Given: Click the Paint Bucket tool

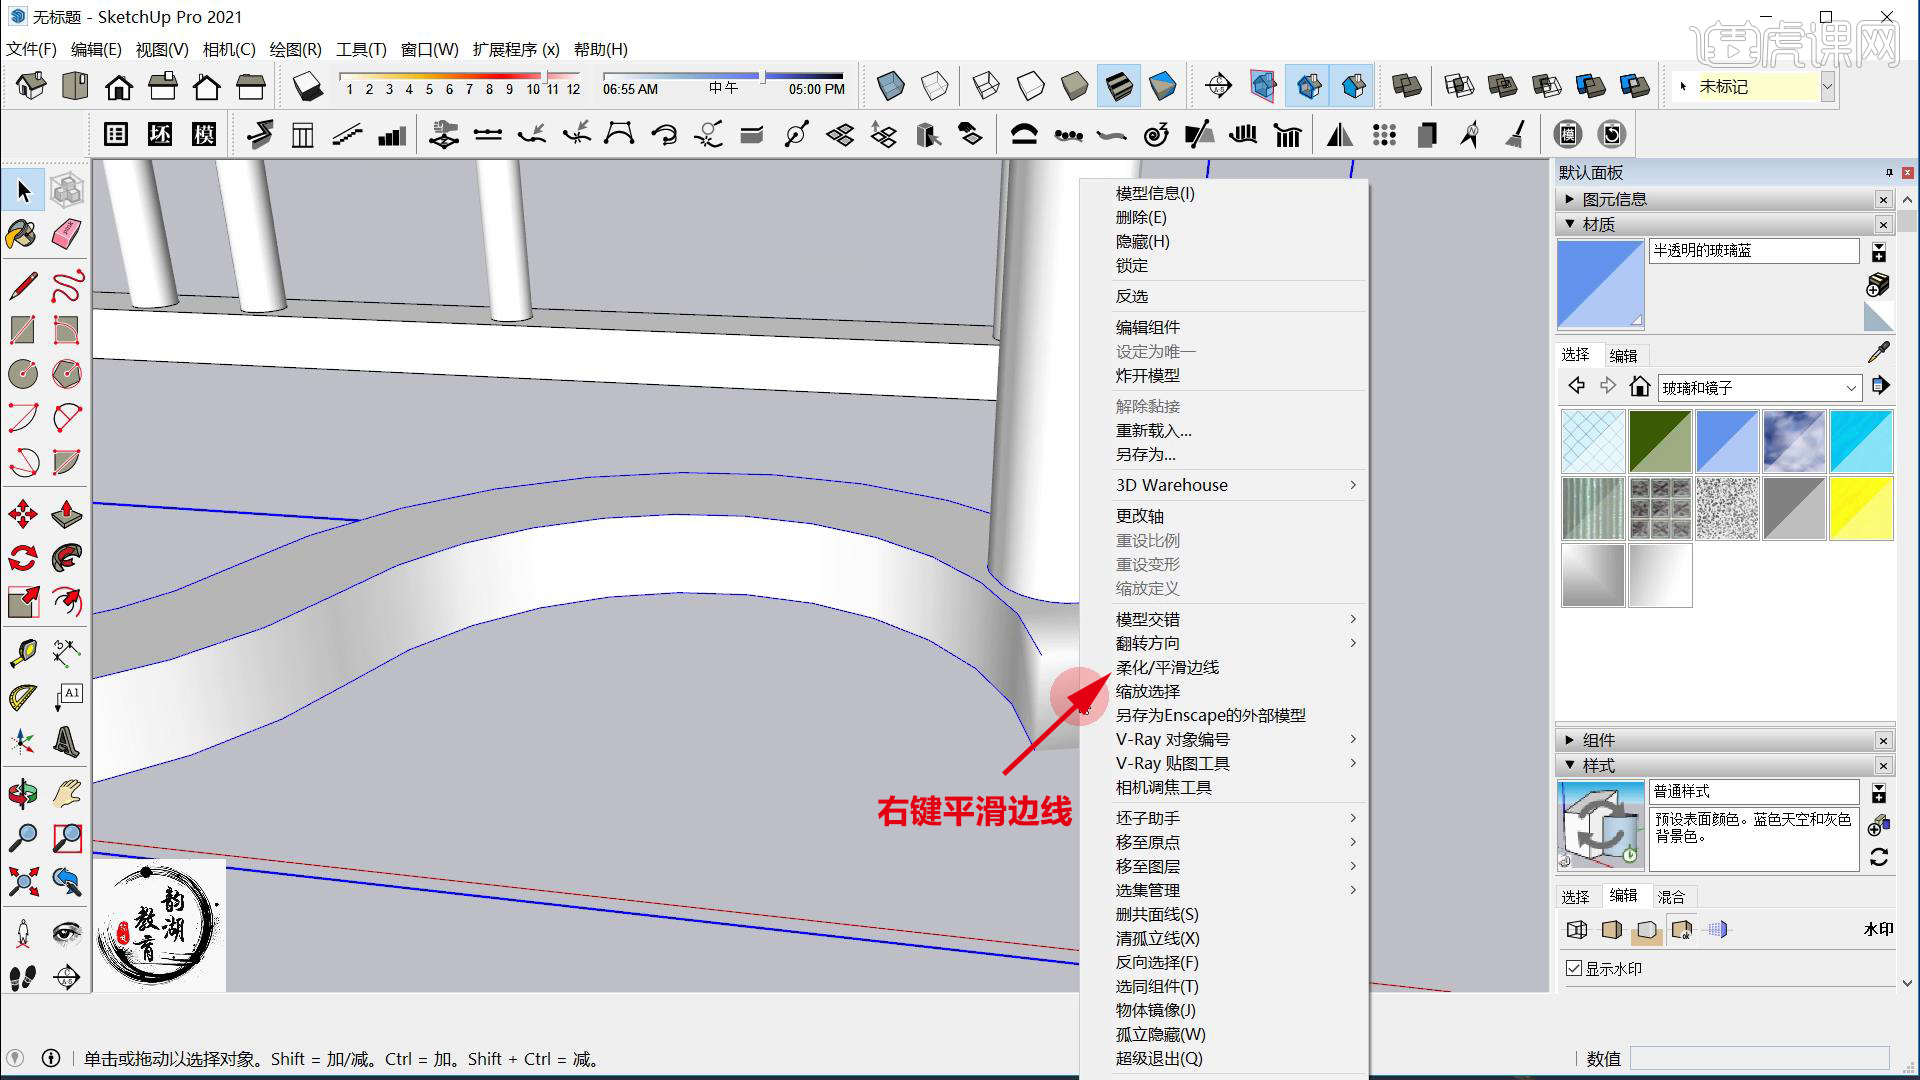Looking at the screenshot, I should point(20,233).
